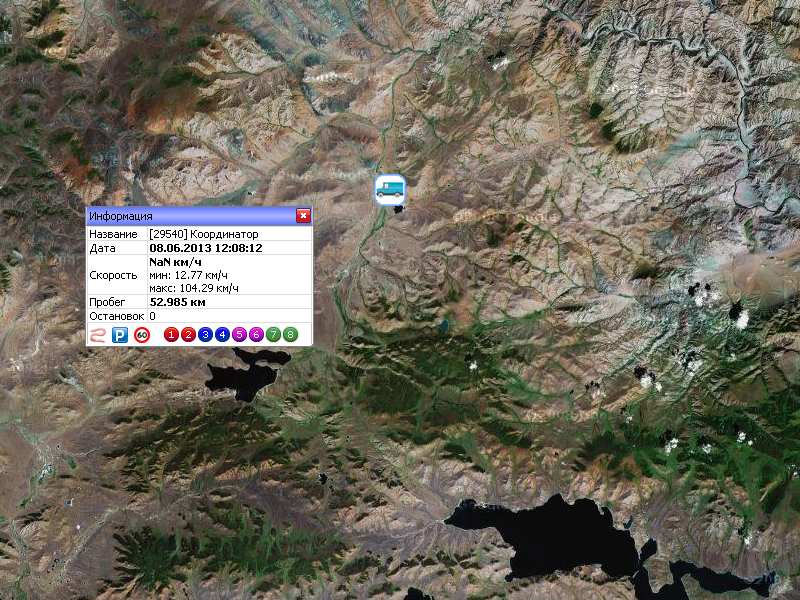Click the blue parking P icon
The width and height of the screenshot is (800, 600).
tap(120, 335)
